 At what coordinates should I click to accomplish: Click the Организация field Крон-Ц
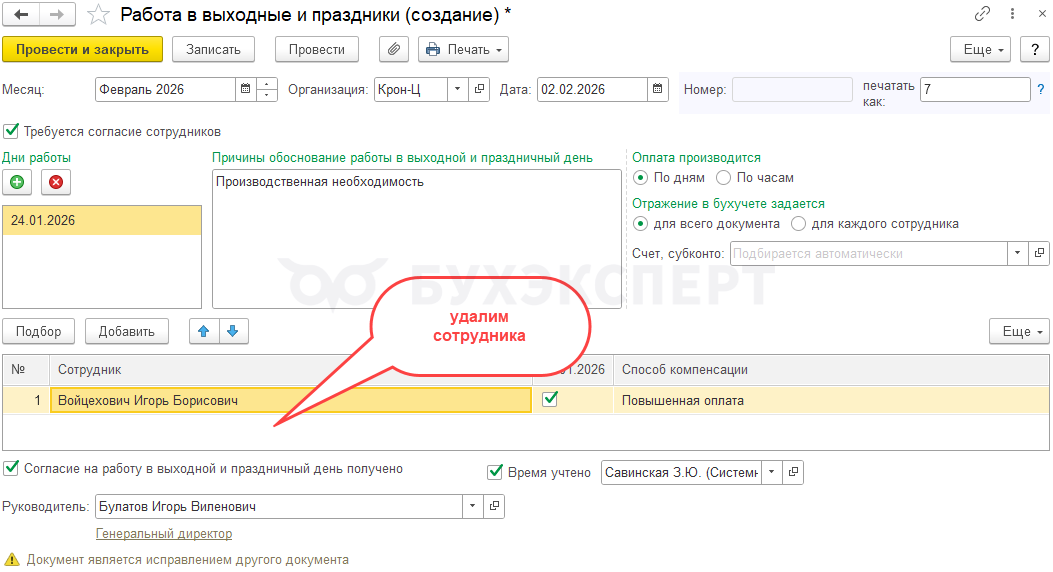click(410, 89)
